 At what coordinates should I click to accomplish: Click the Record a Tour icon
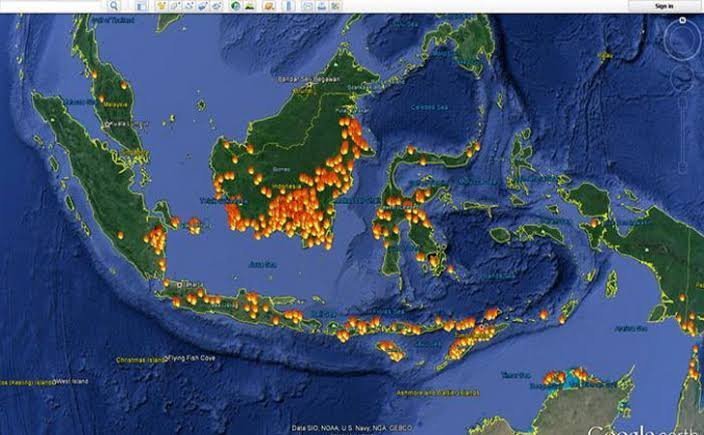pyautogui.click(x=217, y=6)
